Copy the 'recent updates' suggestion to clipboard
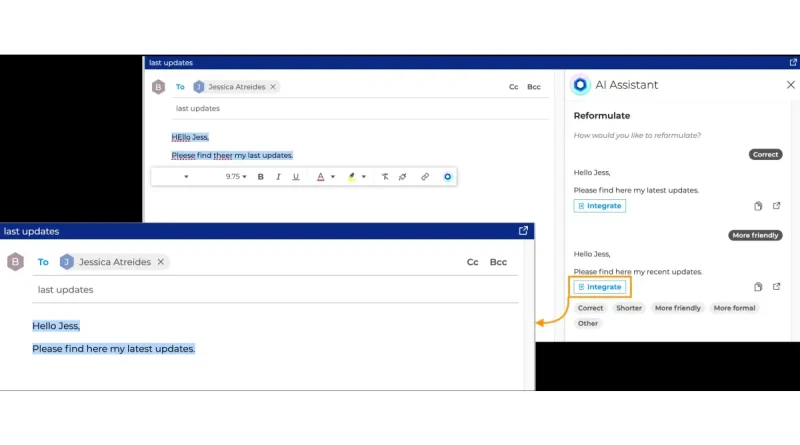This screenshot has width=800, height=445. click(758, 287)
